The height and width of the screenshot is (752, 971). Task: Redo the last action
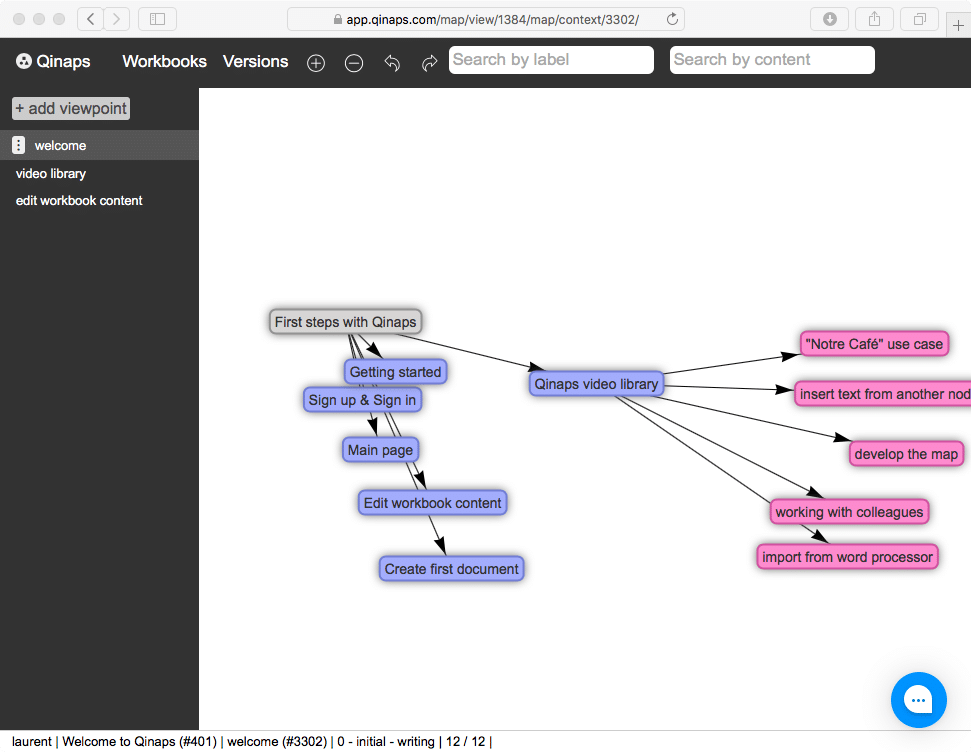[x=429, y=63]
